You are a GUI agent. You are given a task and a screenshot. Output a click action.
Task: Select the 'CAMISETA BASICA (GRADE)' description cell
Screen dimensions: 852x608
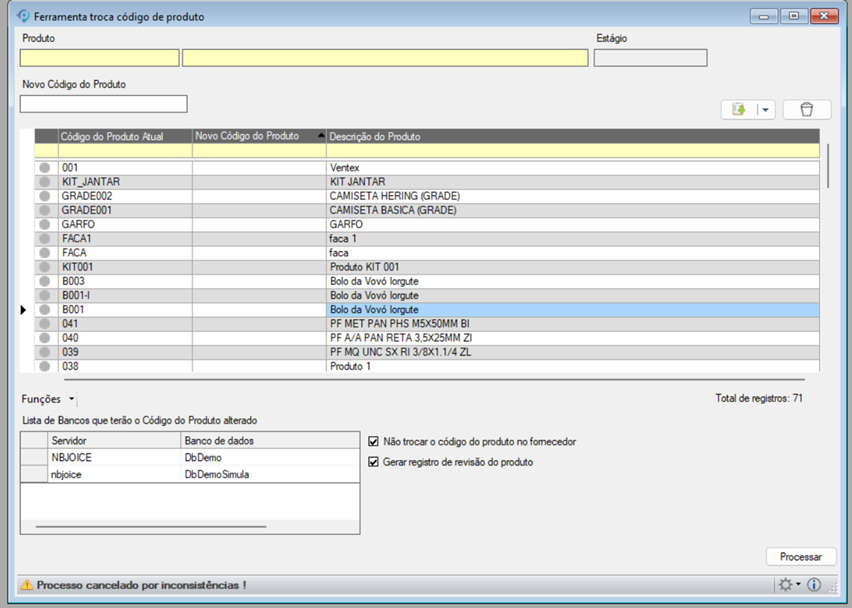(x=573, y=210)
